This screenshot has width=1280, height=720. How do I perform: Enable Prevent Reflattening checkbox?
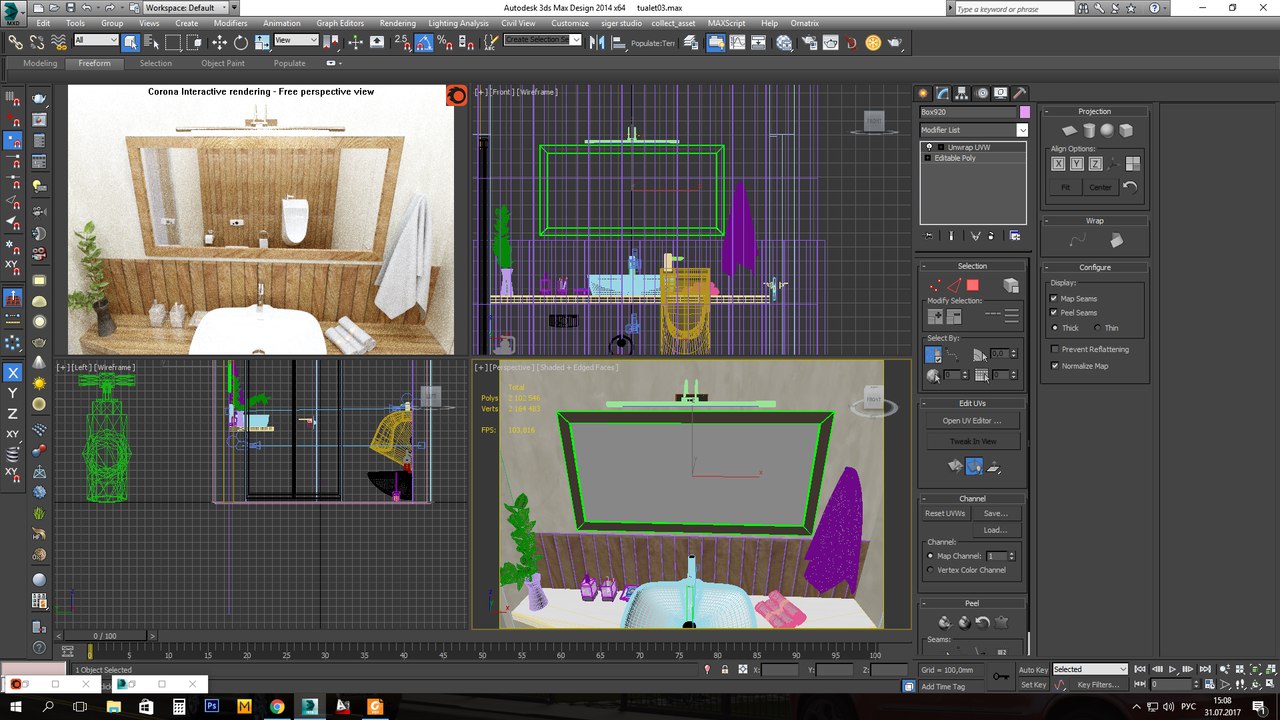[x=1054, y=349]
